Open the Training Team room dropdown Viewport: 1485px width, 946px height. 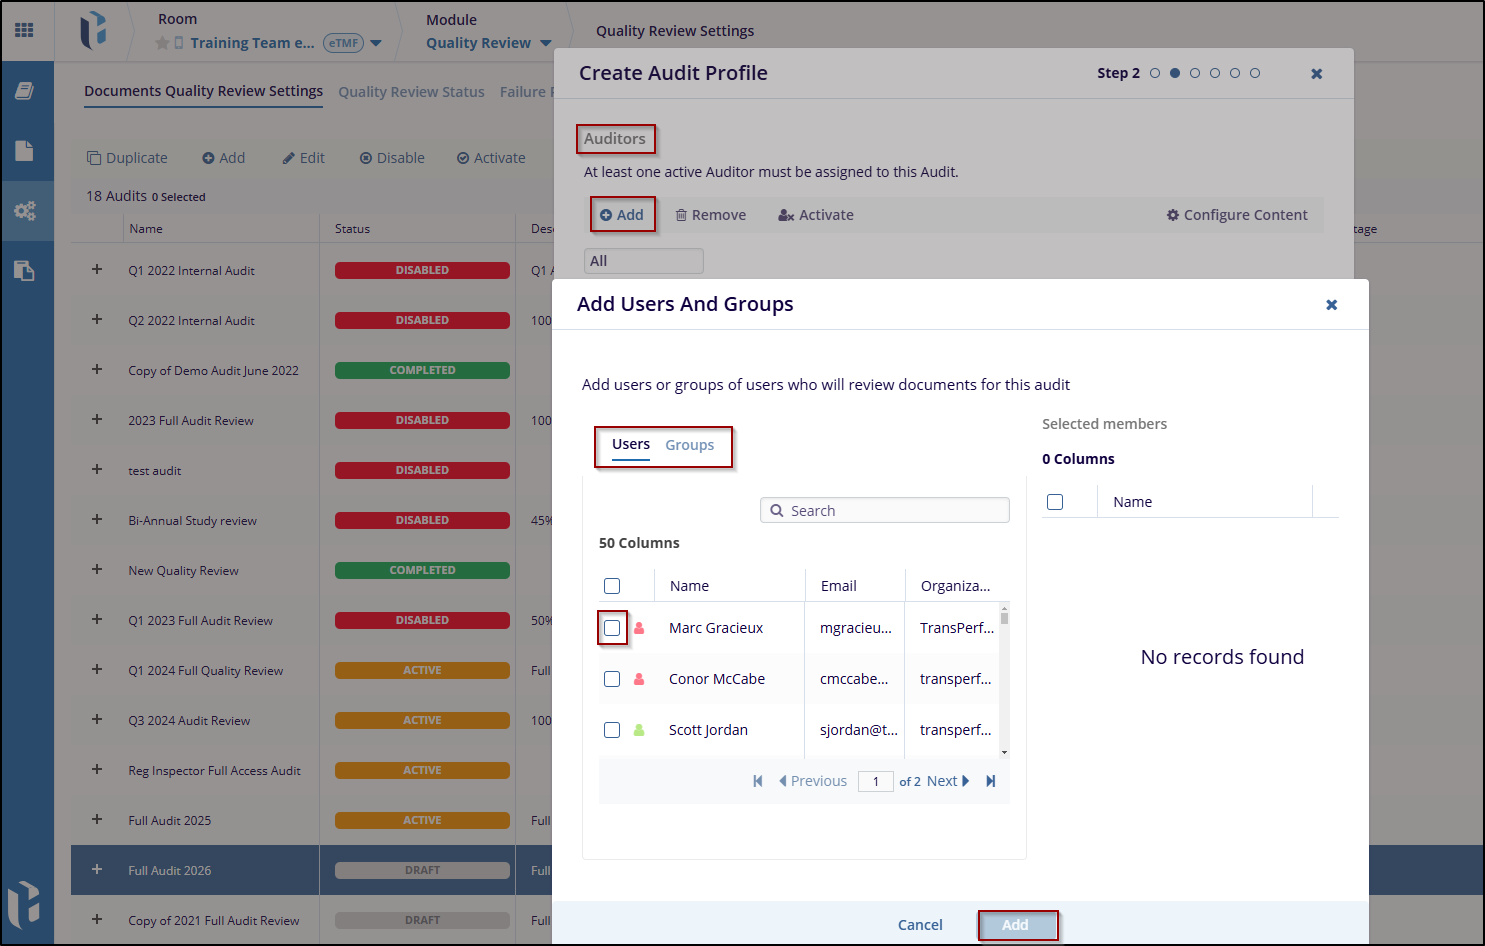(x=376, y=43)
